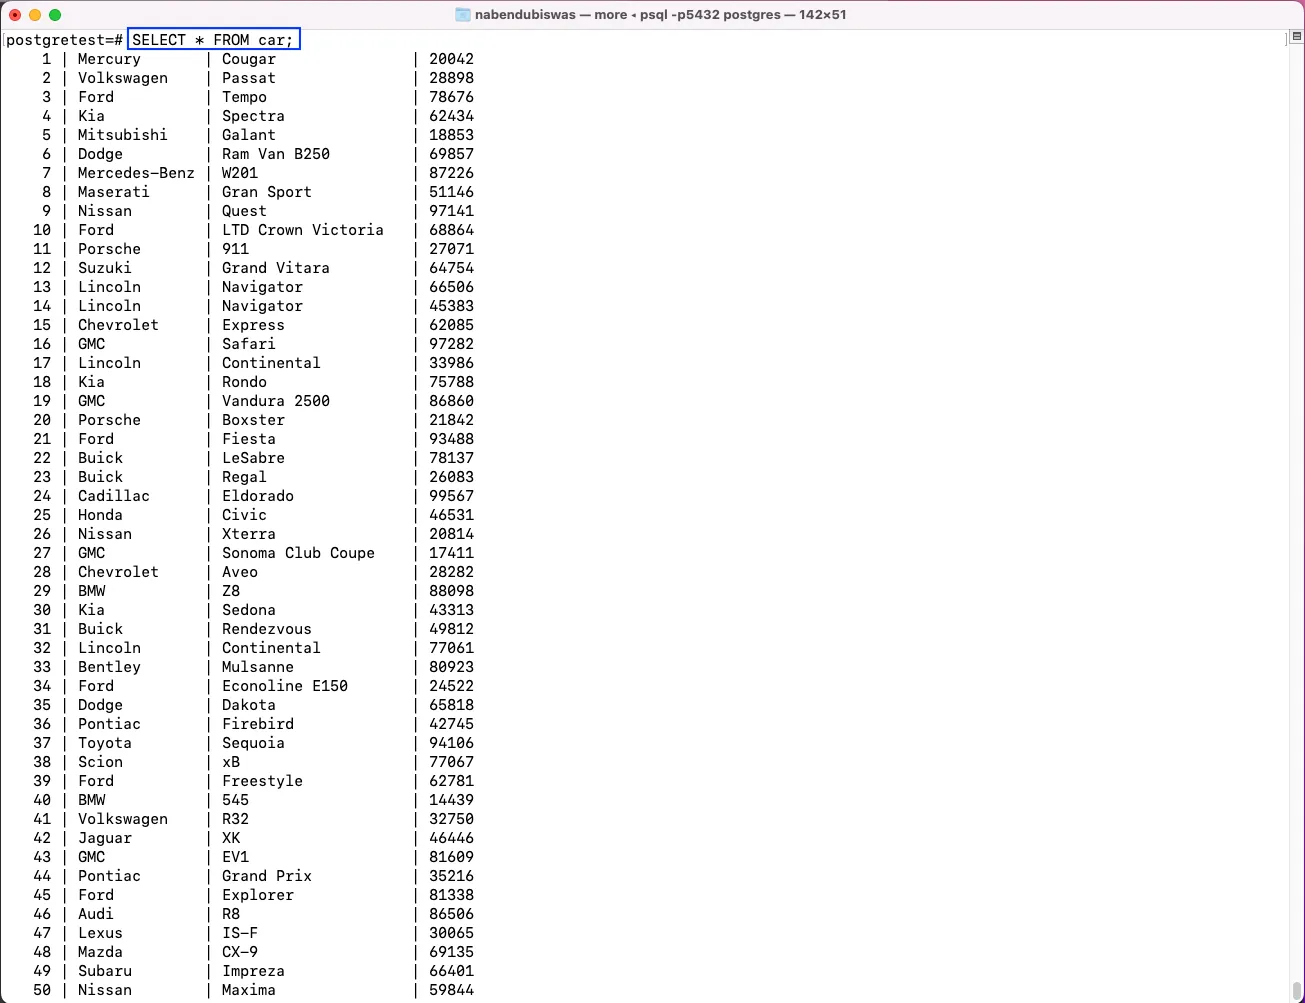
Task: Select the 'Sequoia' model cell
Action: pos(253,743)
